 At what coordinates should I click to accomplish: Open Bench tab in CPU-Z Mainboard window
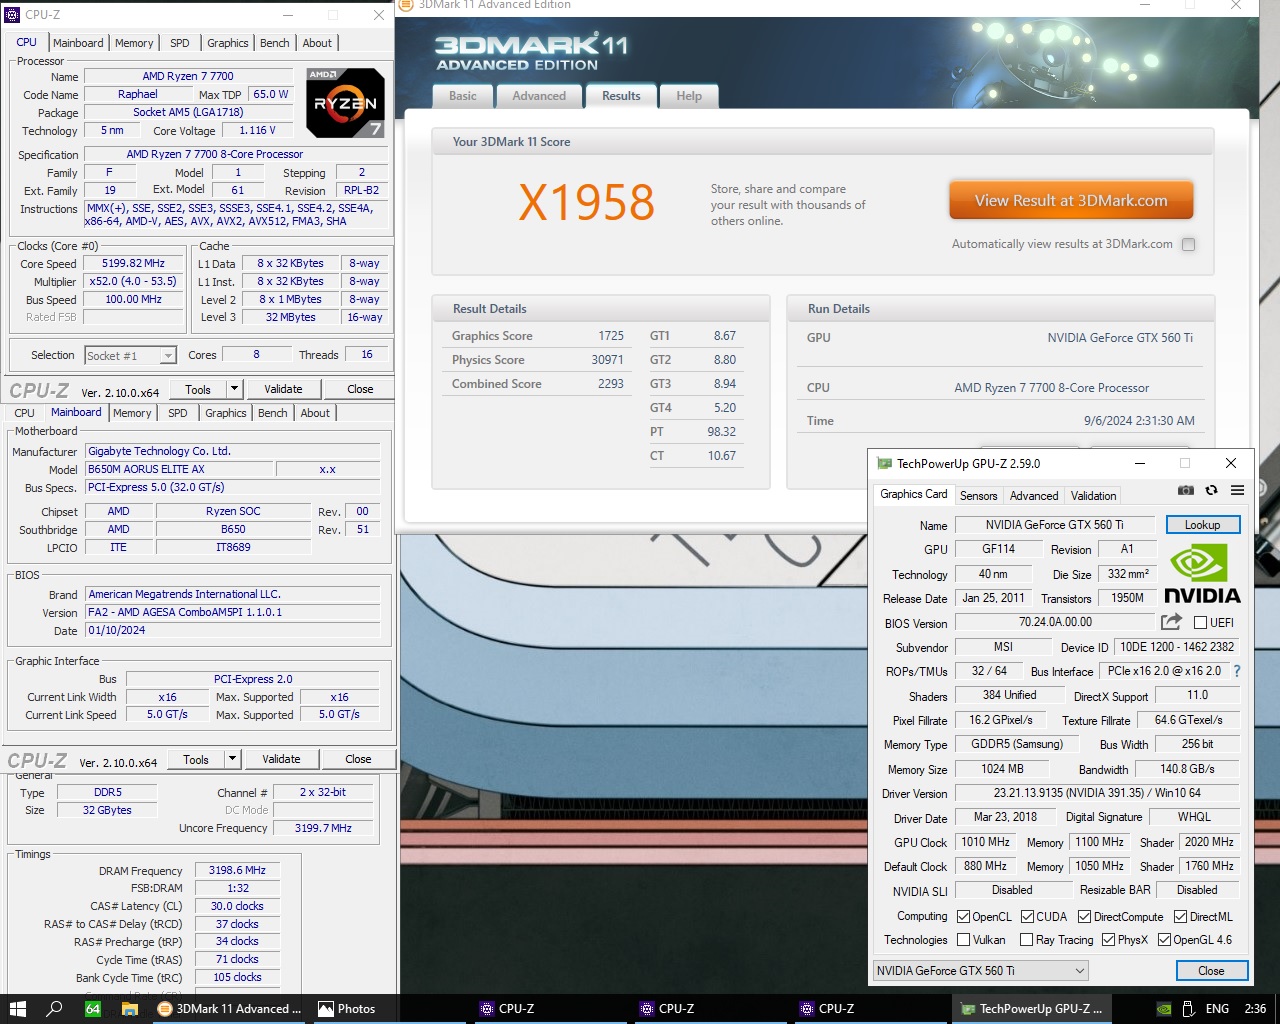coord(272,413)
